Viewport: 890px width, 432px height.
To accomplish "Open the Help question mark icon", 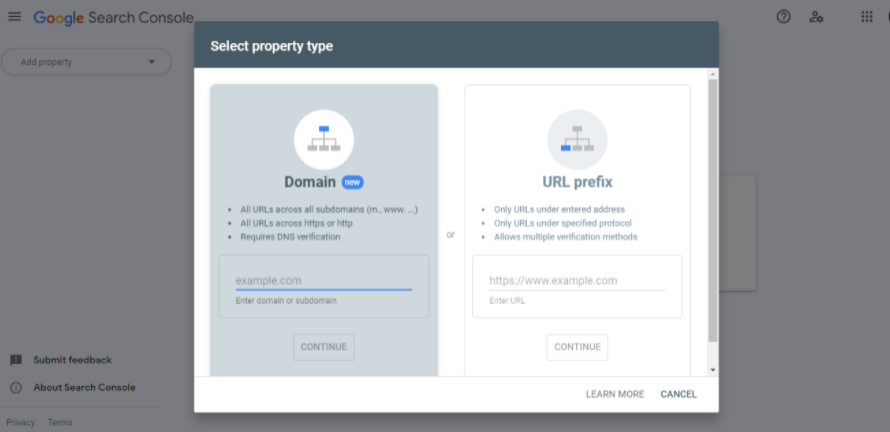I will point(783,16).
